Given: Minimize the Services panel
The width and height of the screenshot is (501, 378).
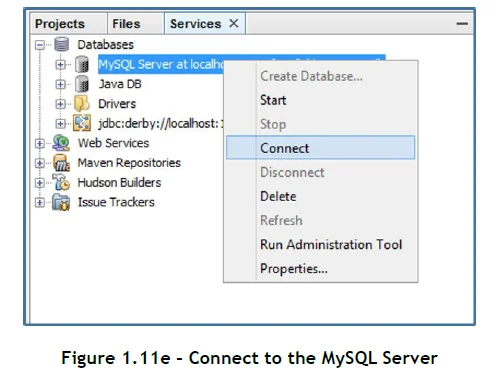Looking at the screenshot, I should pos(462,23).
